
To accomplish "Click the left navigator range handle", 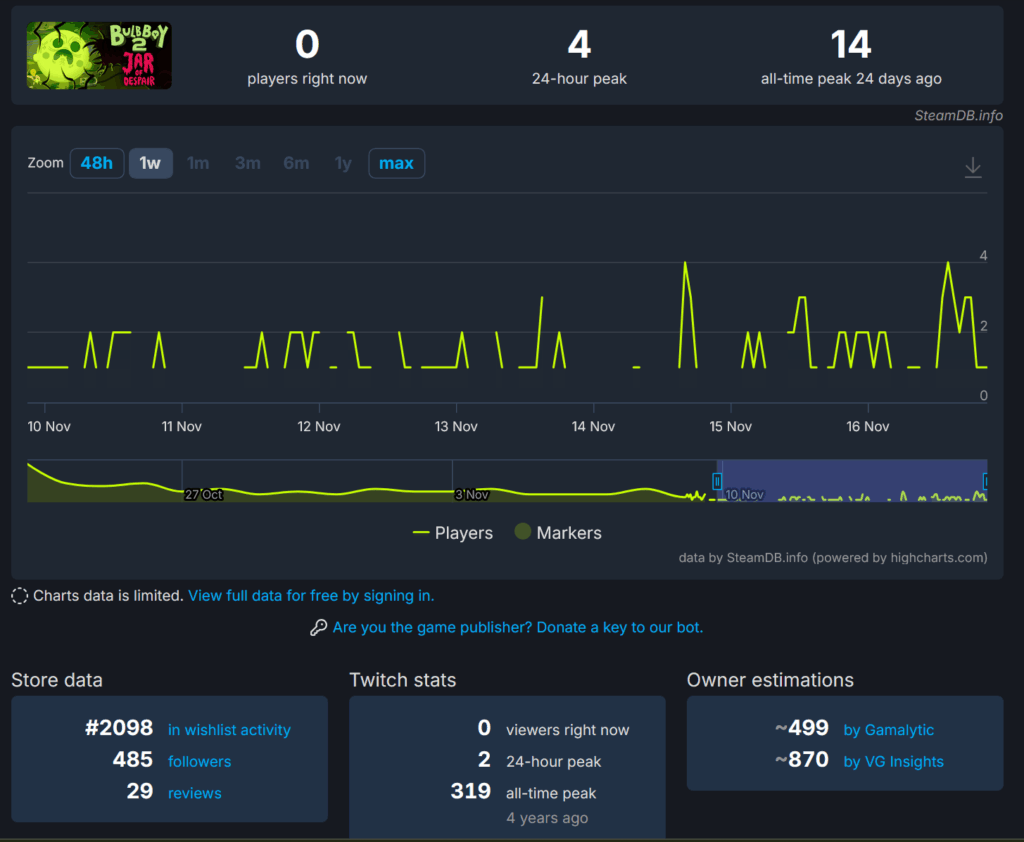I will tap(717, 481).
